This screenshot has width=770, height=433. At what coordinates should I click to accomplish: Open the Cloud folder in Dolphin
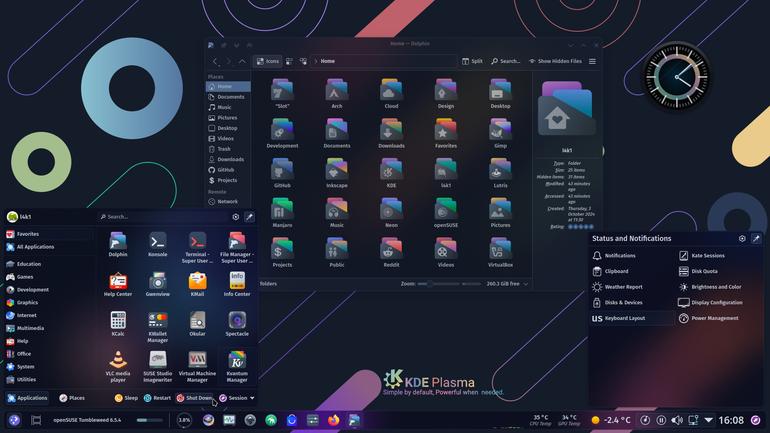(391, 93)
